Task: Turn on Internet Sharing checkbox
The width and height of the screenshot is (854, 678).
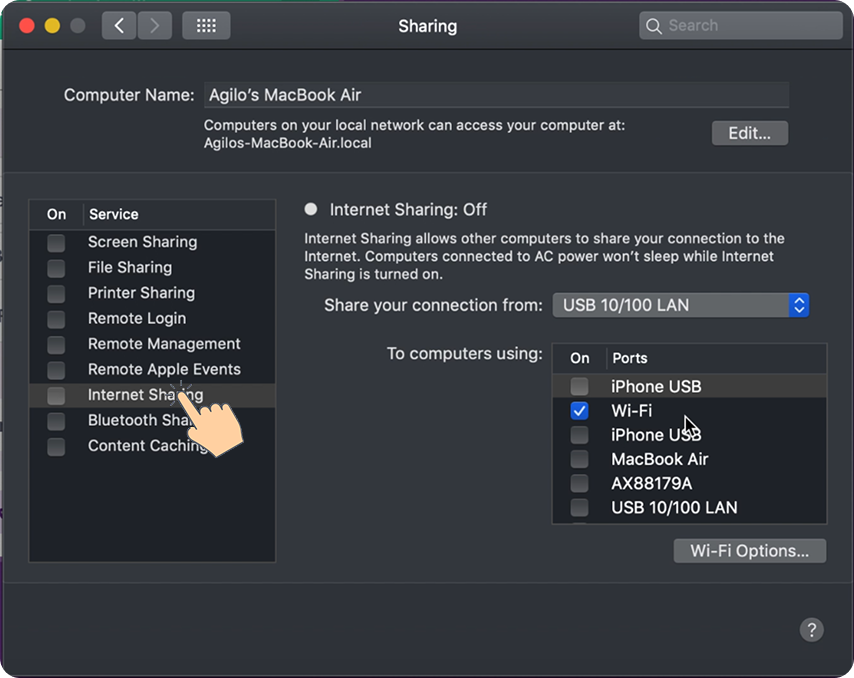Action: click(56, 395)
